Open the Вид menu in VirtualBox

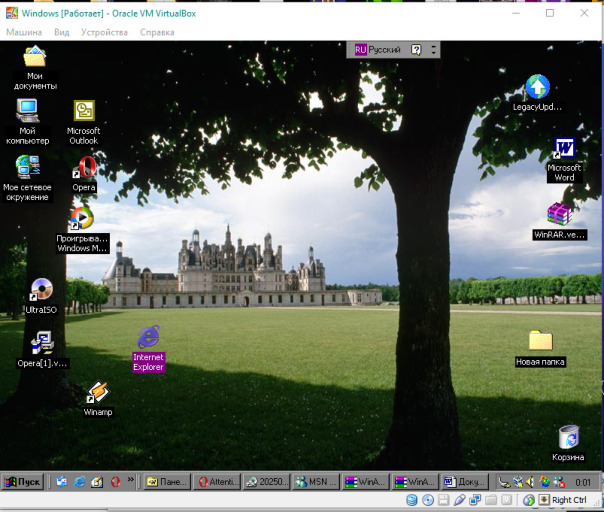pos(62,32)
